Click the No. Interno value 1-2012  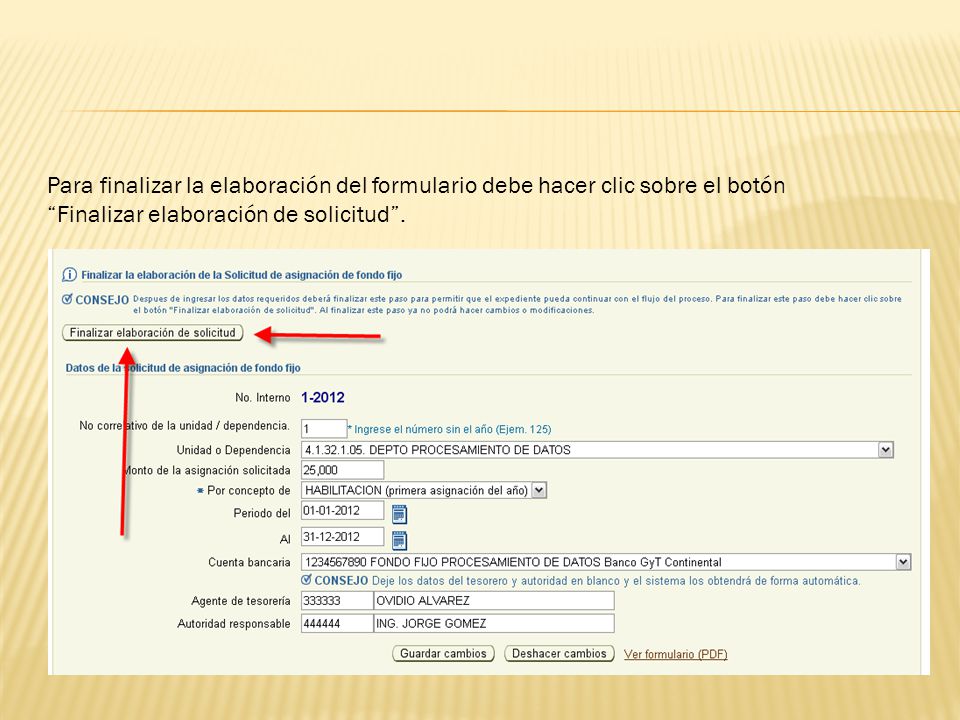coord(323,397)
